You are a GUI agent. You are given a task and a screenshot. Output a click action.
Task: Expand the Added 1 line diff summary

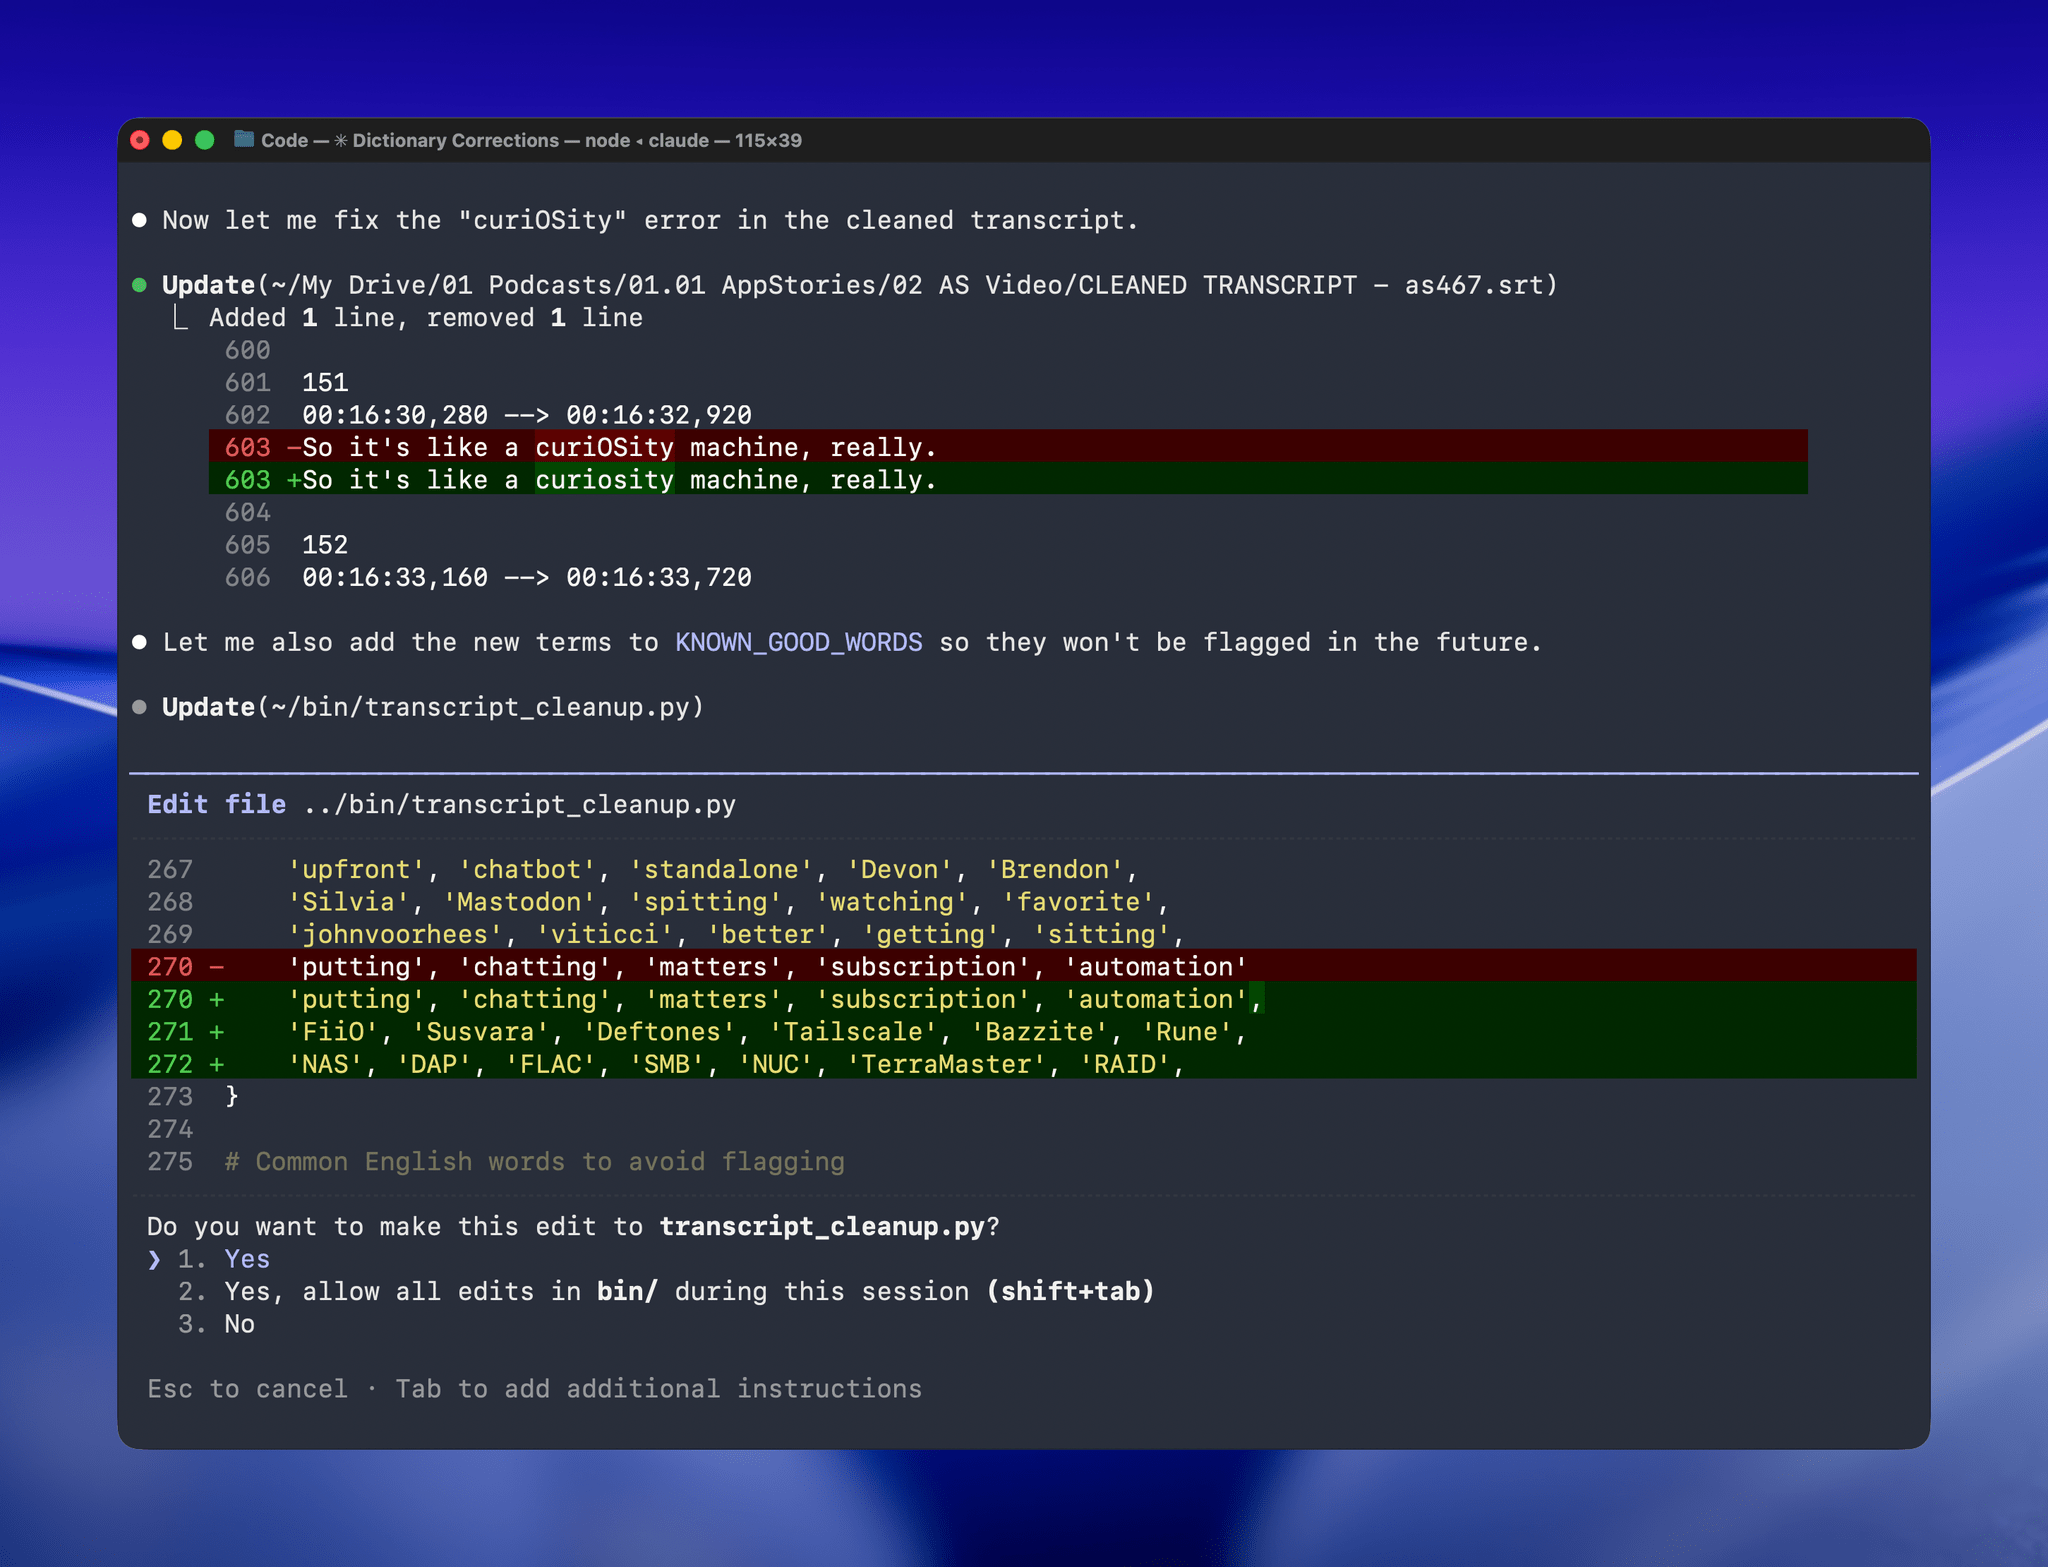click(x=425, y=317)
